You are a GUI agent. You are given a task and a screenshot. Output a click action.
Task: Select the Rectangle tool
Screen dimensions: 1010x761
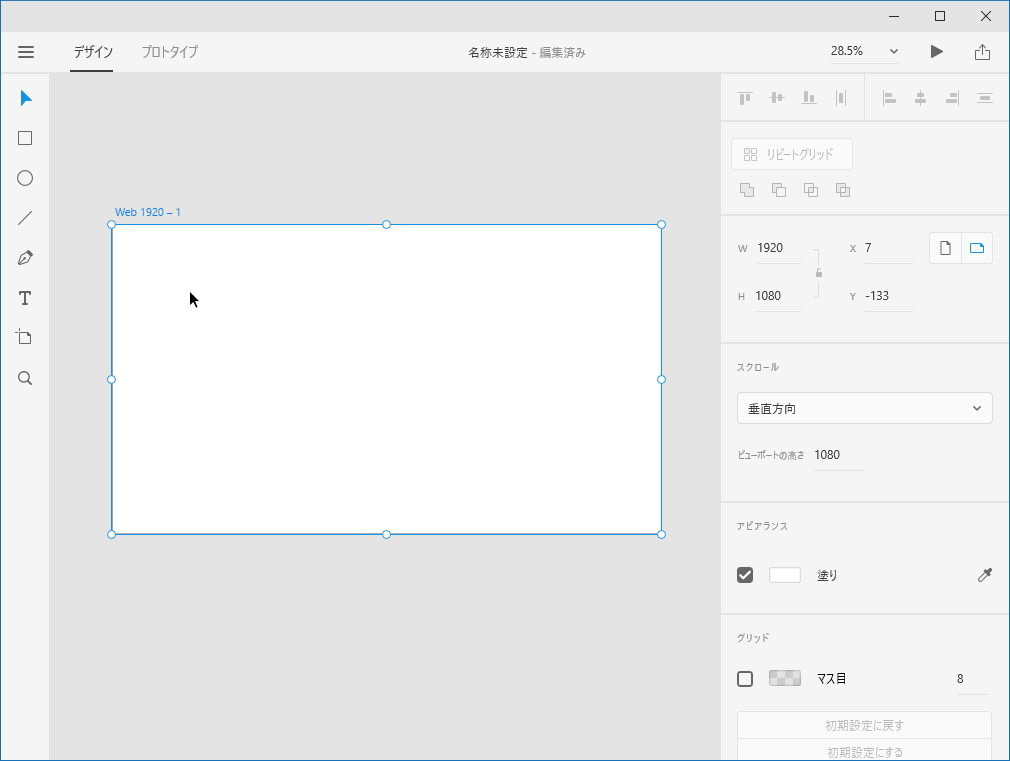[x=24, y=138]
